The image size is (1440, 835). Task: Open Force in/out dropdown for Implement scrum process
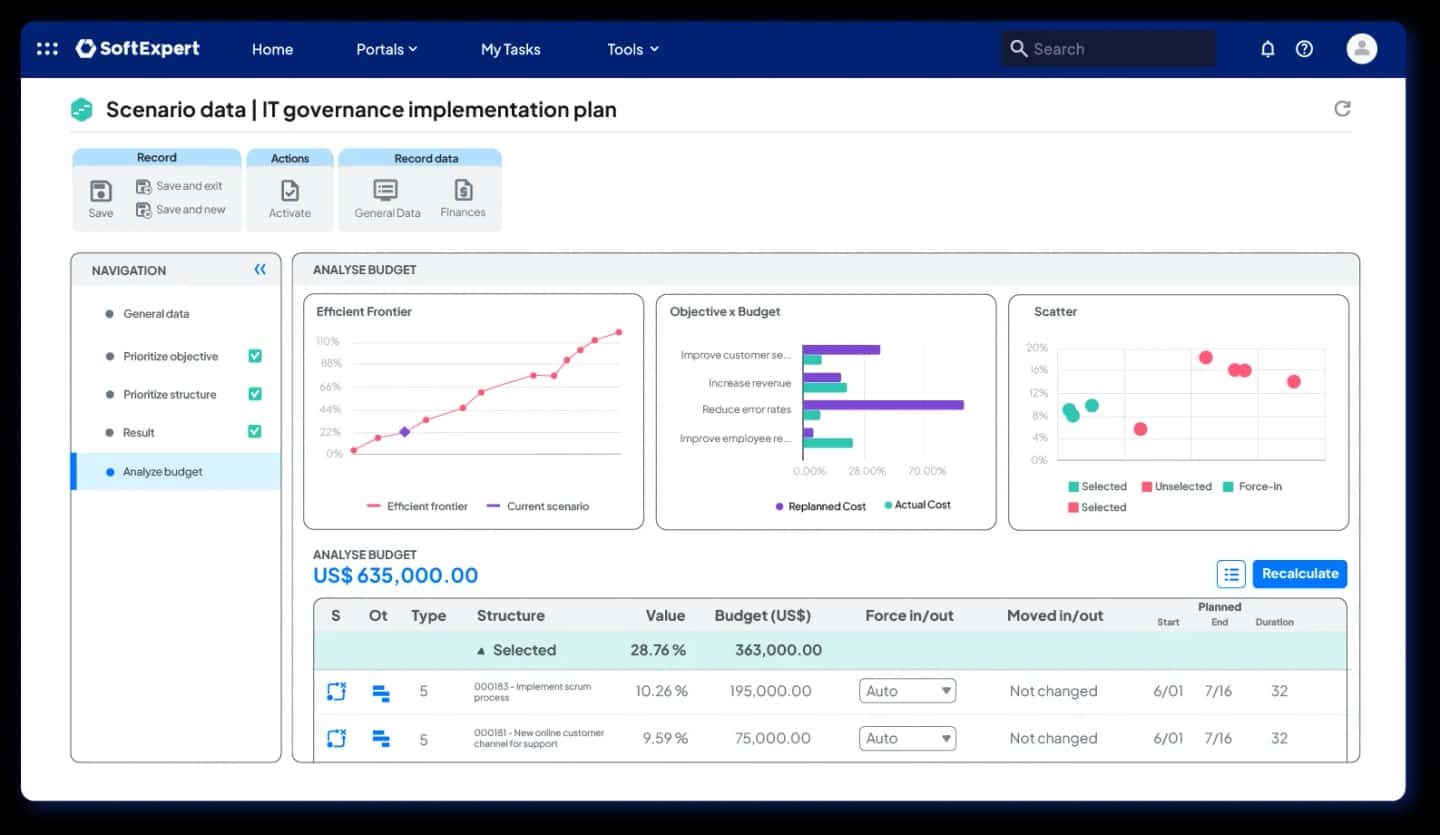click(x=907, y=691)
